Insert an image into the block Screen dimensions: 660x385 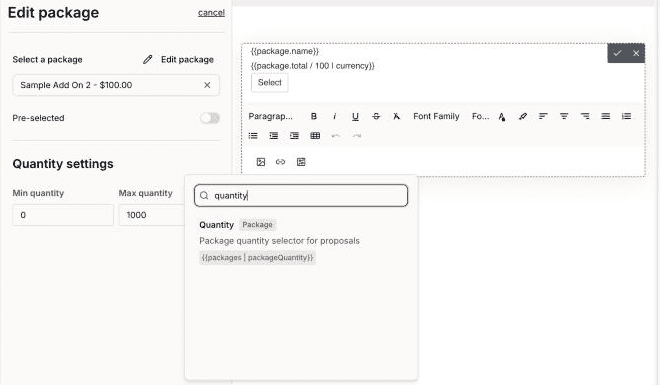click(261, 162)
